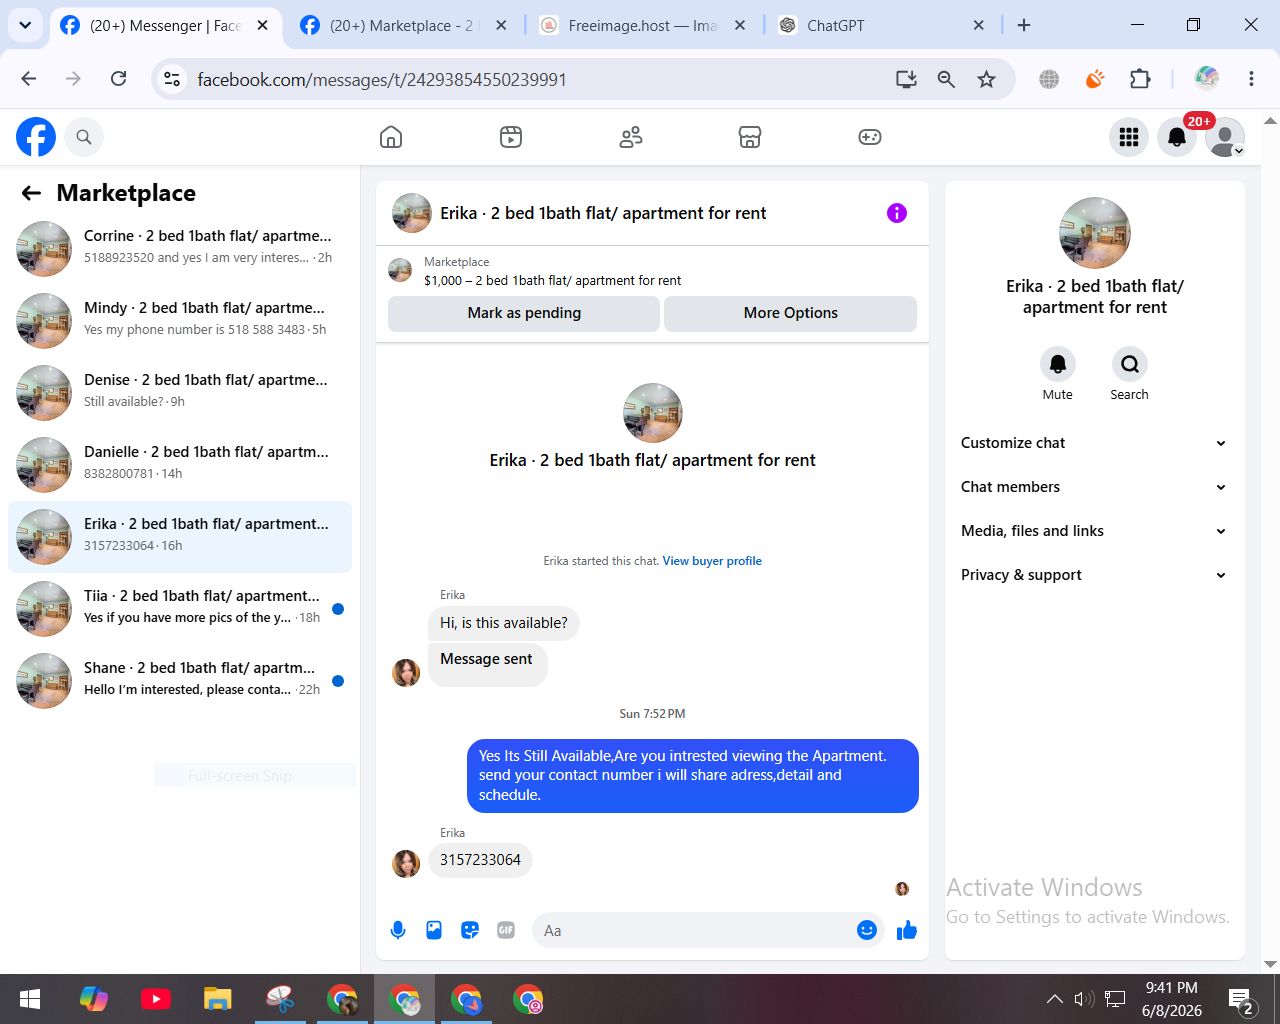Install app icon in address bar
The image size is (1280, 1024).
click(906, 79)
